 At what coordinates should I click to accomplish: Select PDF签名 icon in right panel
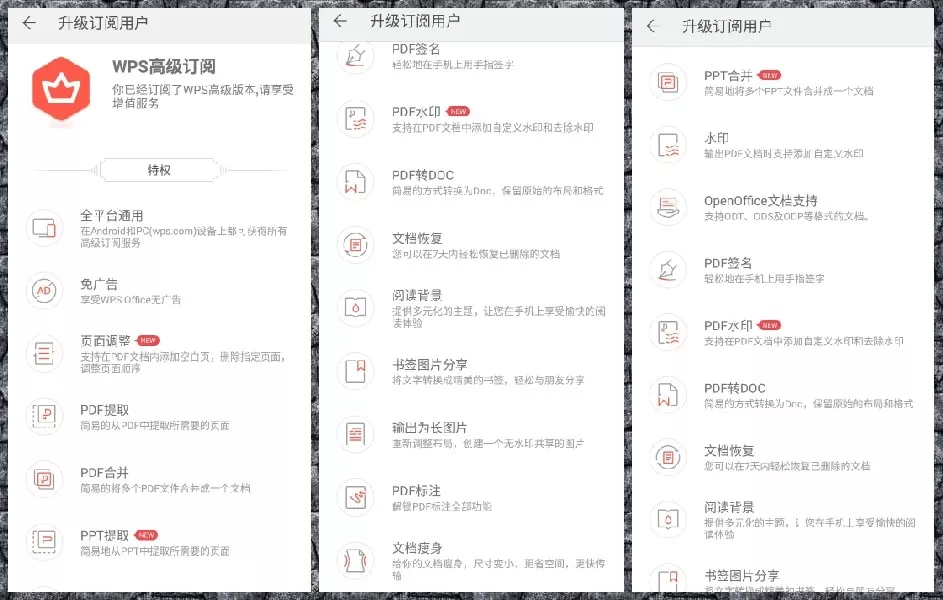point(668,270)
